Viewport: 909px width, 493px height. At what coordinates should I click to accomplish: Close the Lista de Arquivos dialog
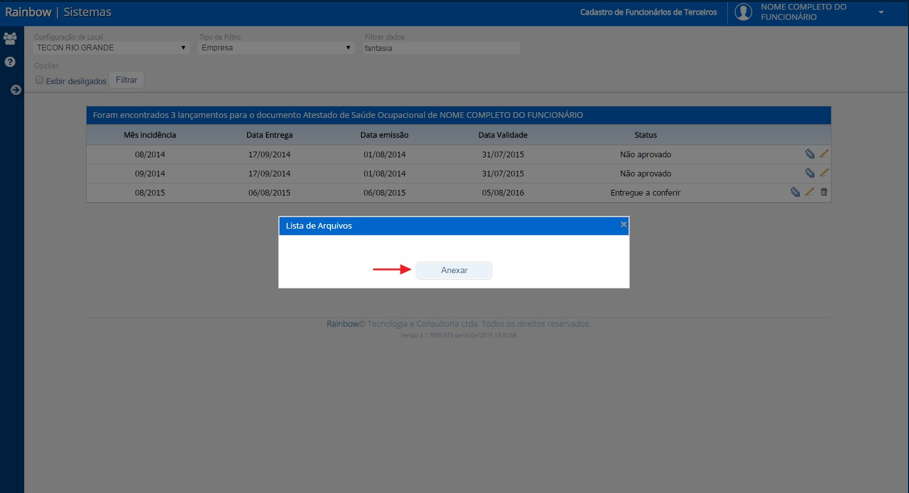point(624,224)
